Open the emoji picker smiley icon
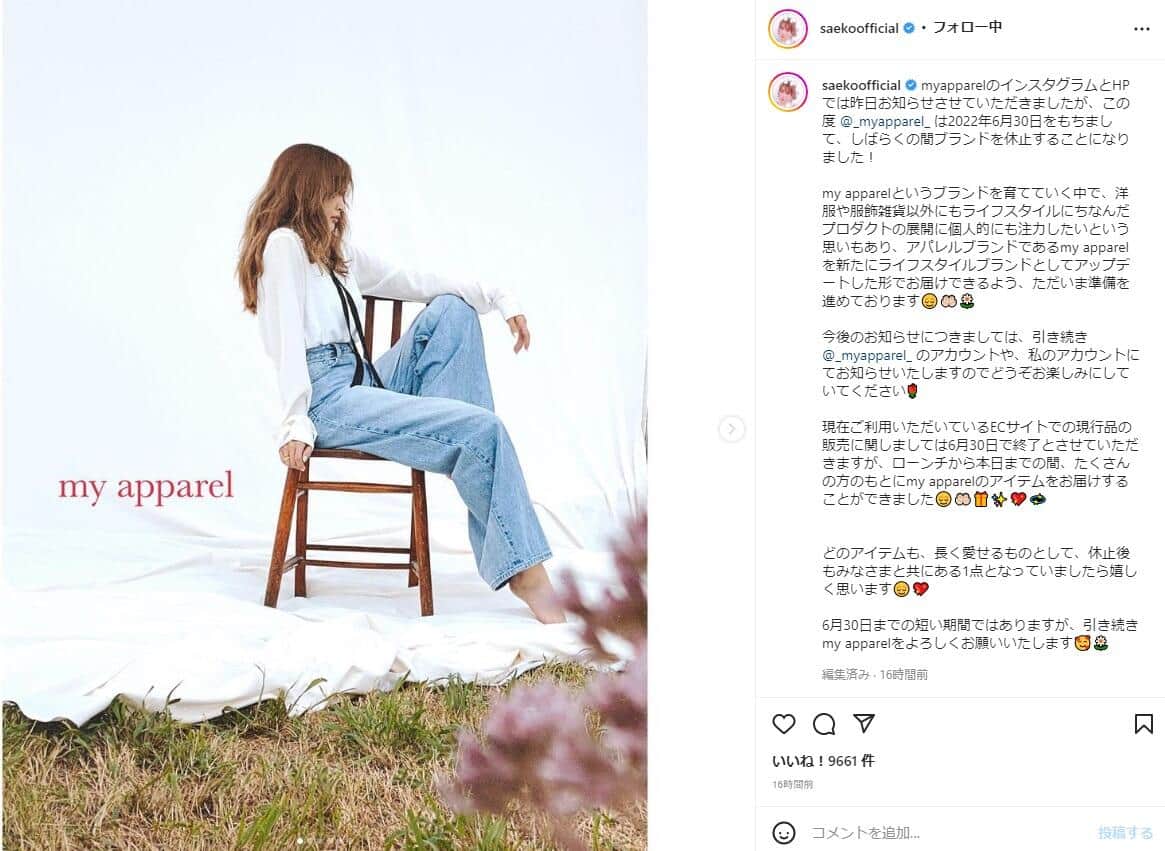 point(784,832)
